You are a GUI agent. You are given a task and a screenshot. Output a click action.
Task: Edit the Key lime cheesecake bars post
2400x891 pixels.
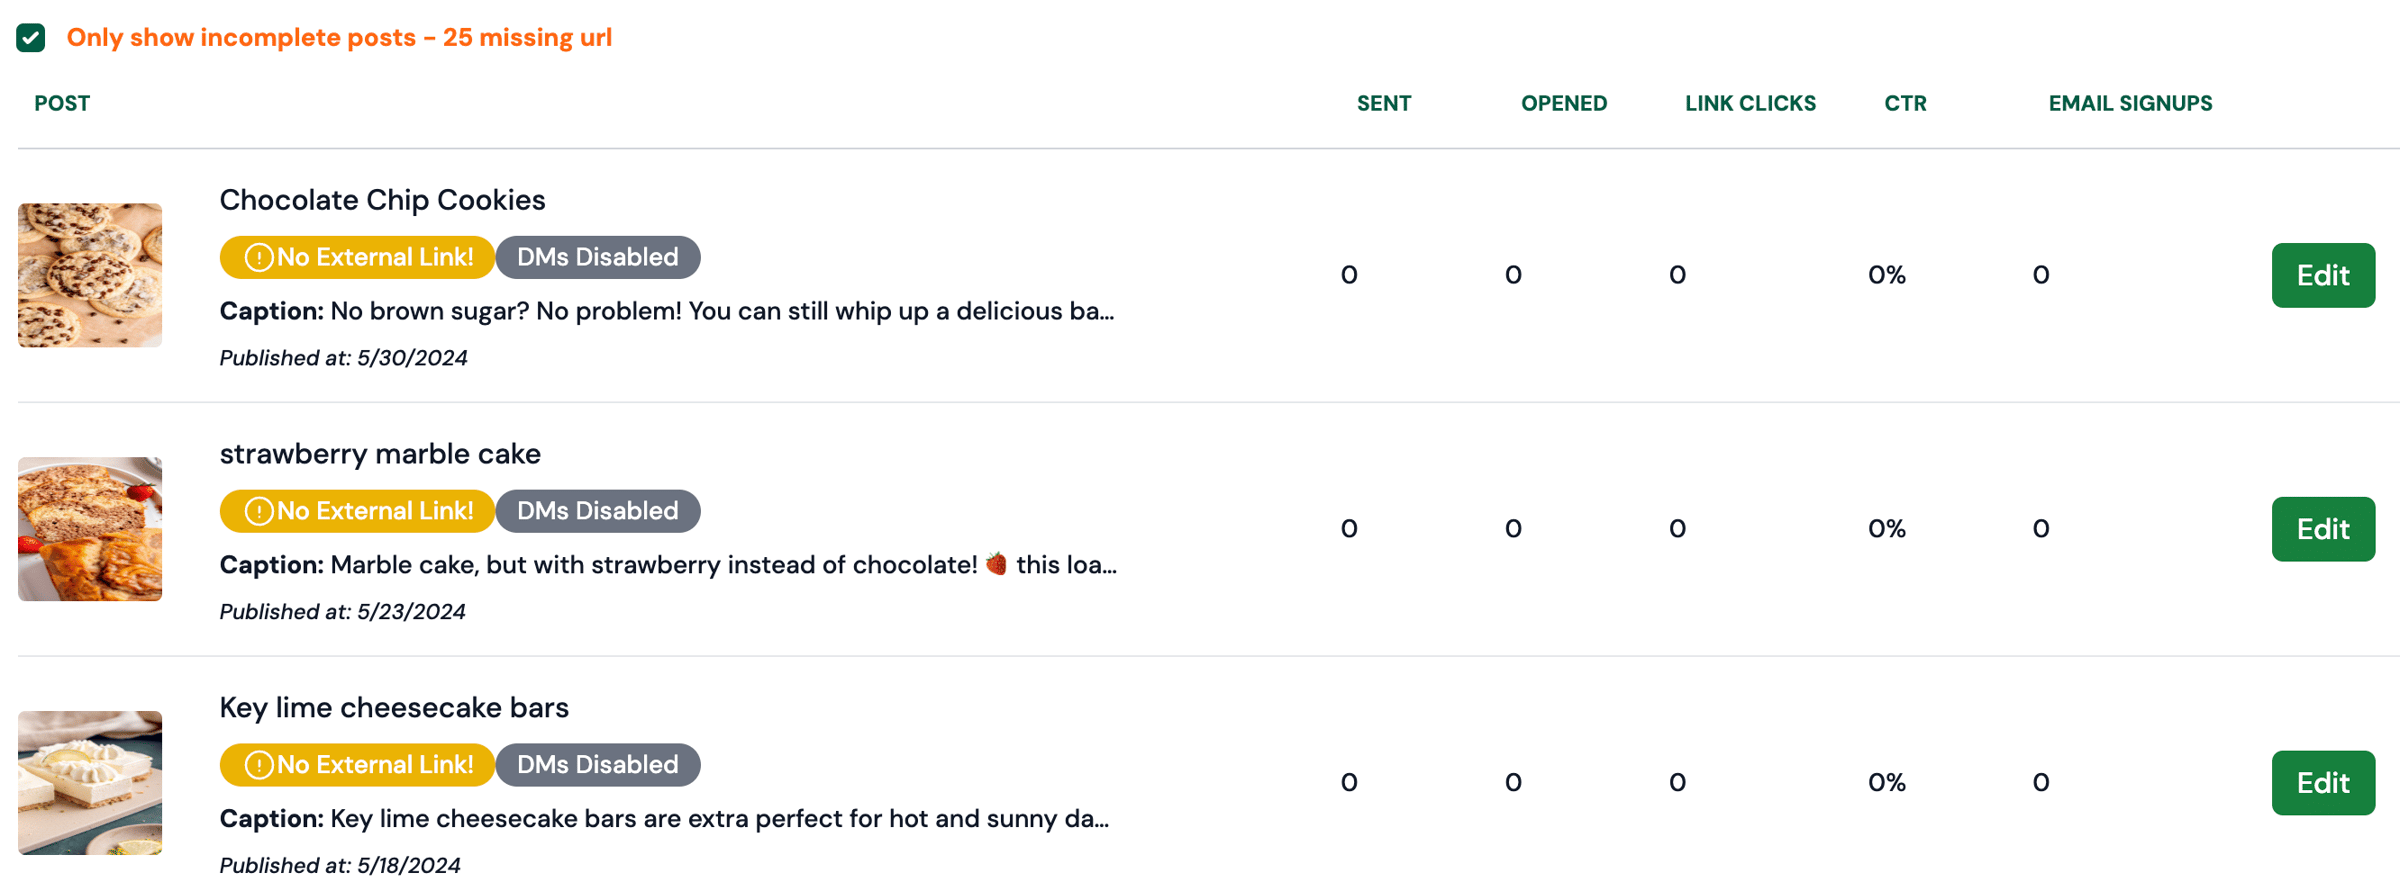[2323, 783]
